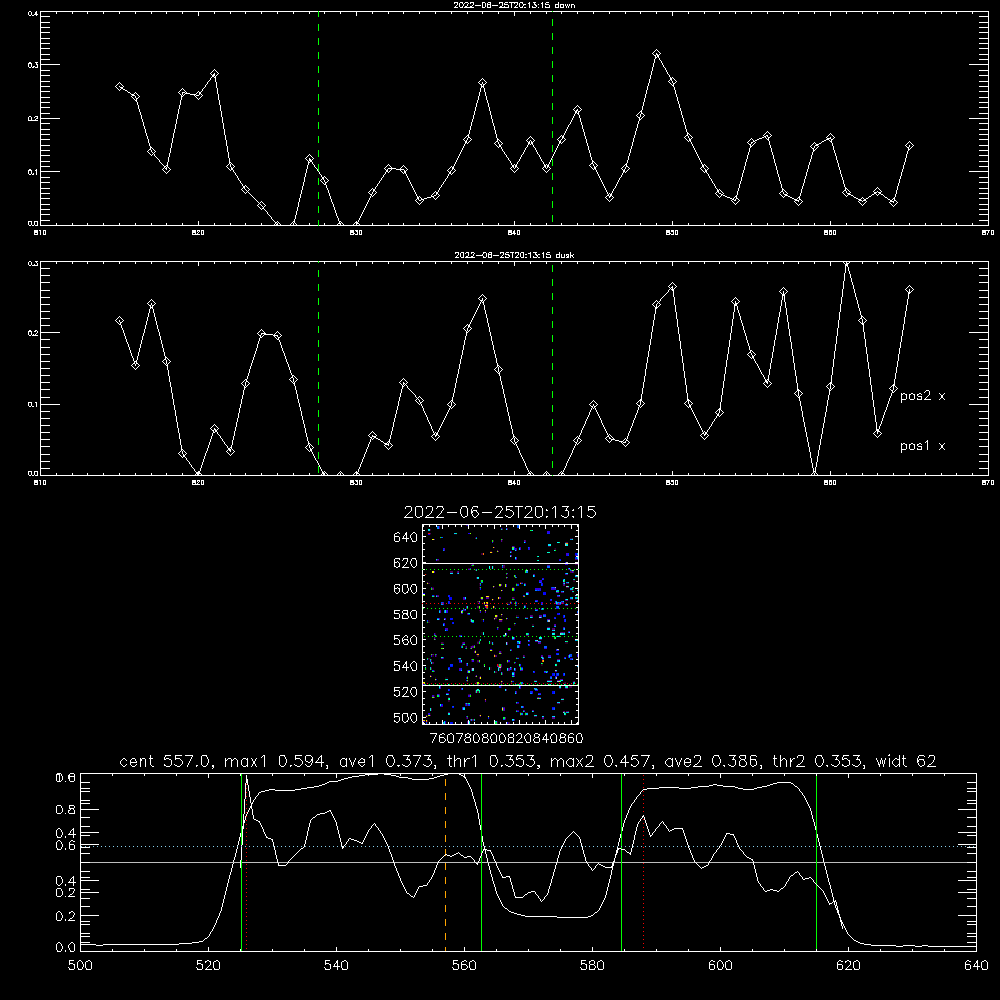Click the 520 label on bottom plot x-axis
This screenshot has width=1000, height=1000.
click(x=208, y=966)
